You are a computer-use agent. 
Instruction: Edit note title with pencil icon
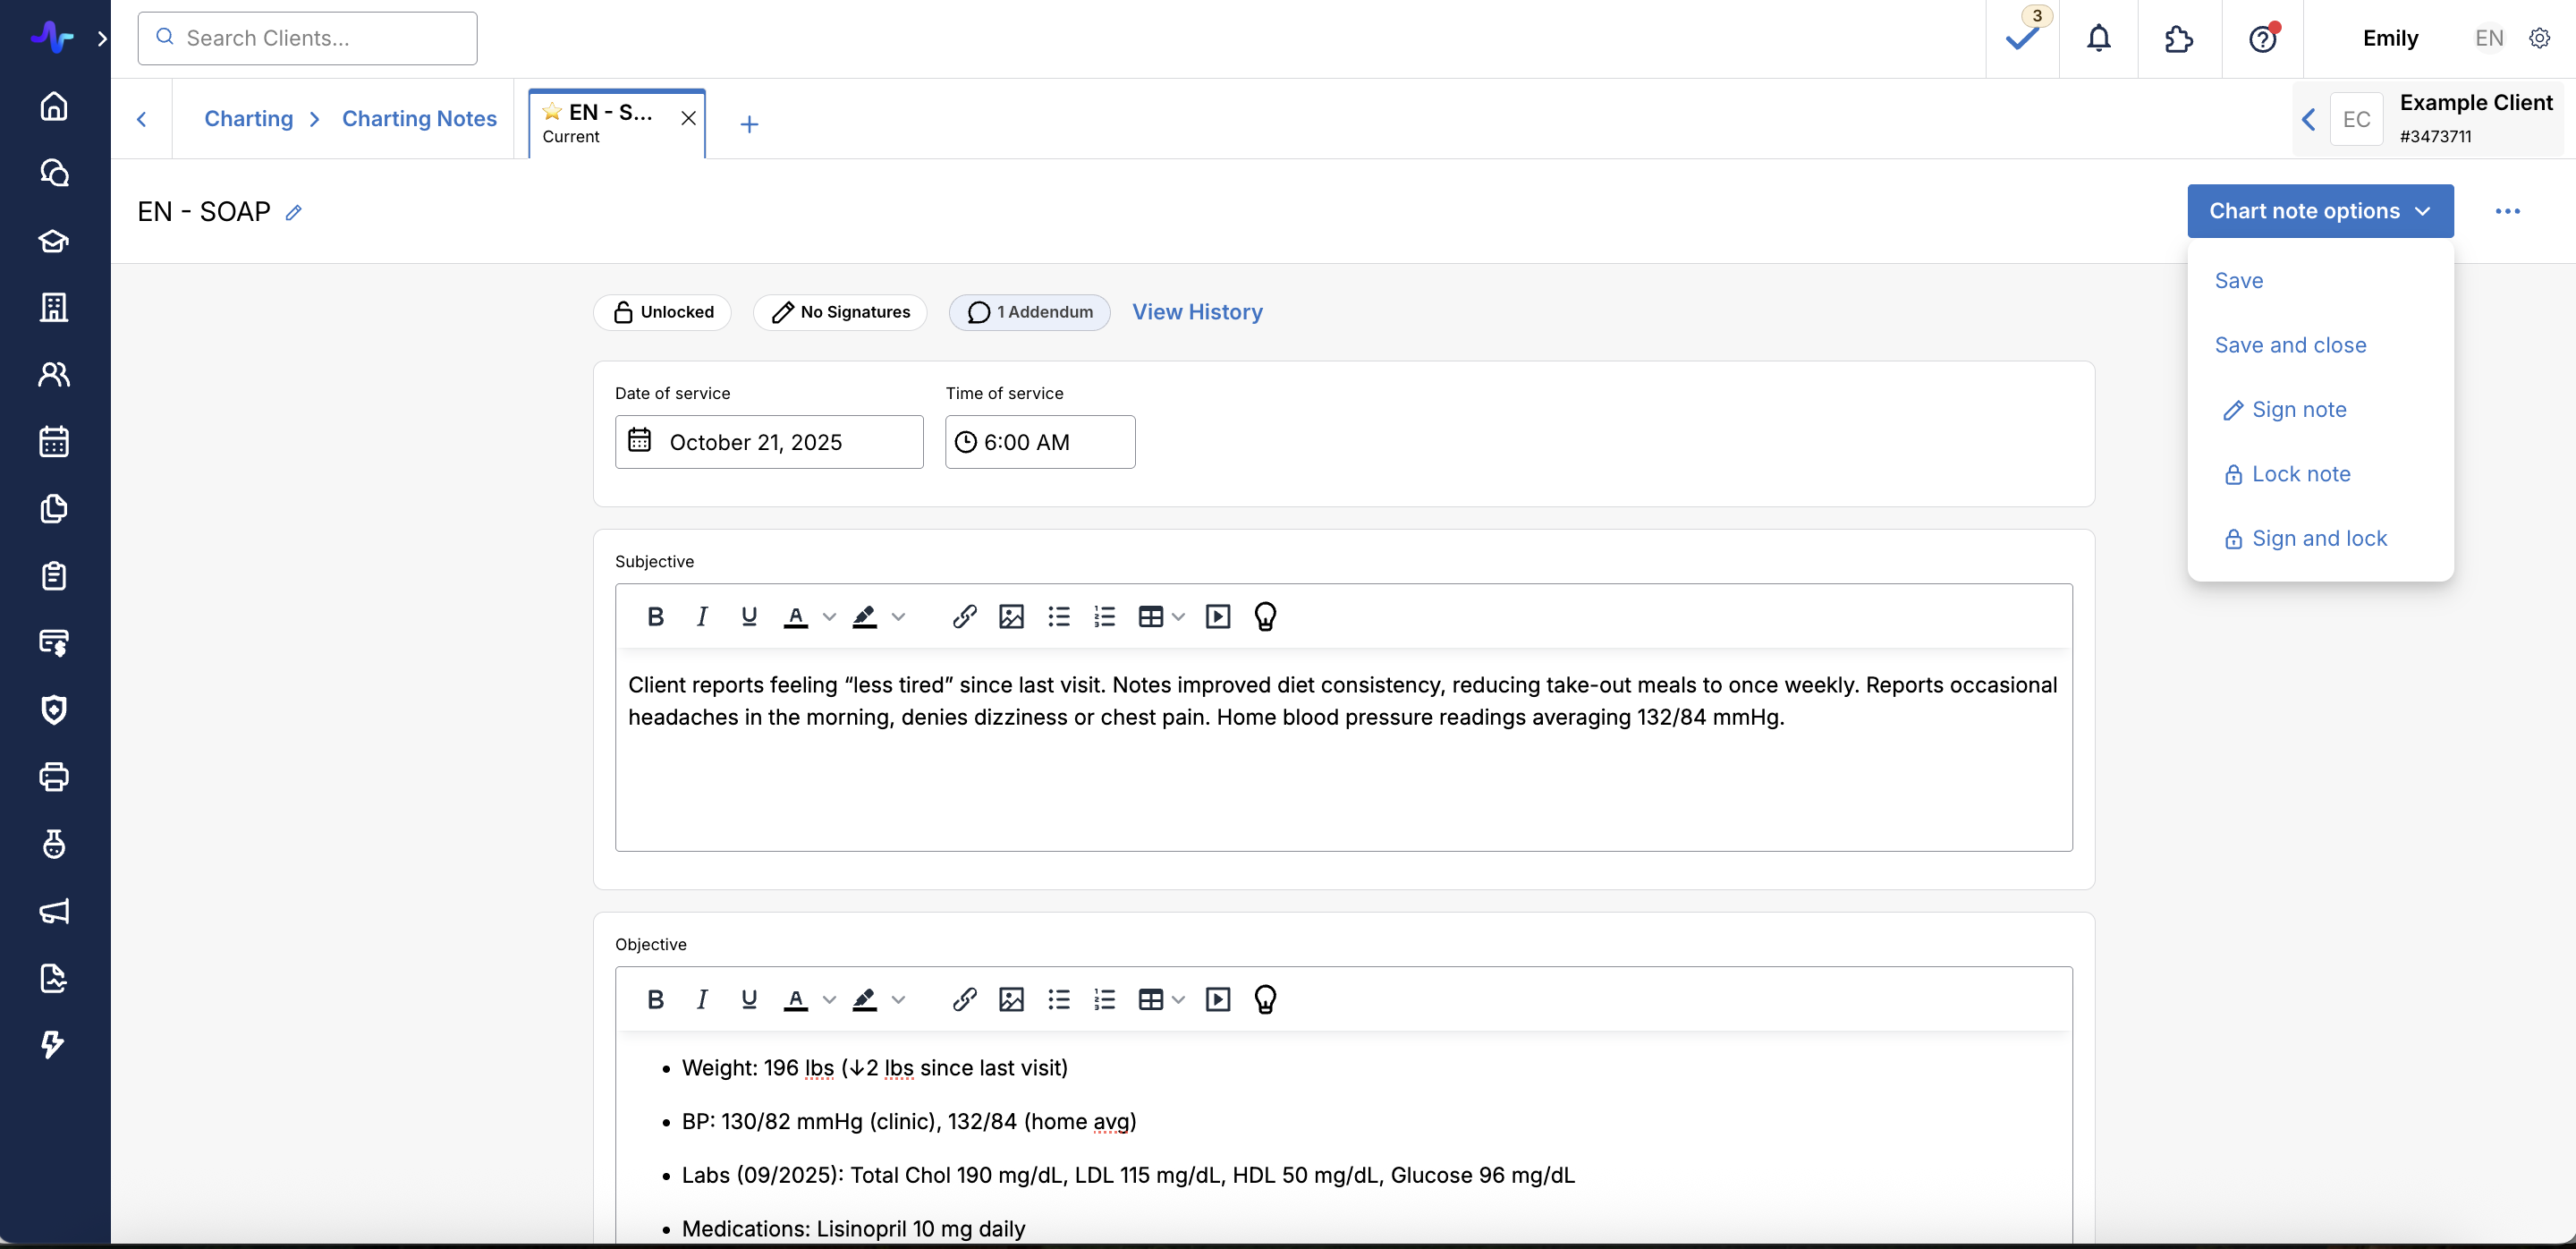[293, 212]
